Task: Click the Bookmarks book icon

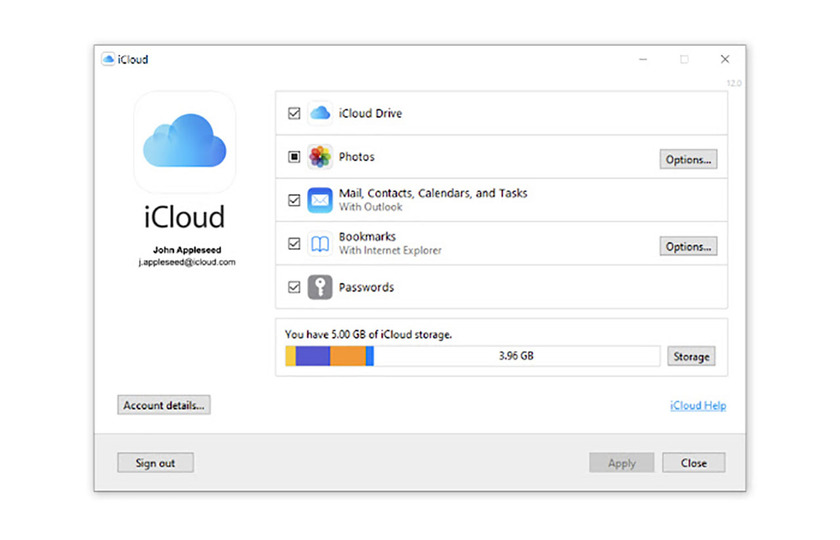Action: [320, 244]
